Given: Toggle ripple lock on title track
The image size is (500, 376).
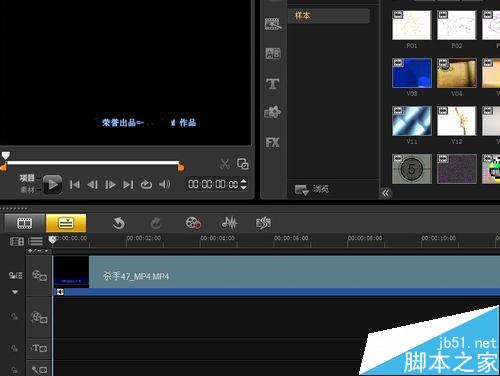Looking at the screenshot, I should pyautogui.click(x=14, y=349).
